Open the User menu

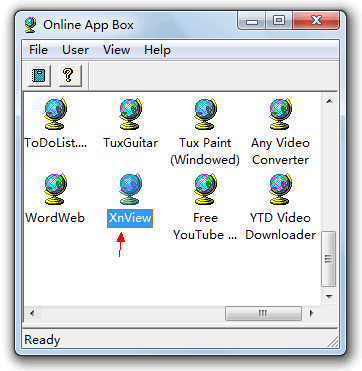[x=75, y=50]
